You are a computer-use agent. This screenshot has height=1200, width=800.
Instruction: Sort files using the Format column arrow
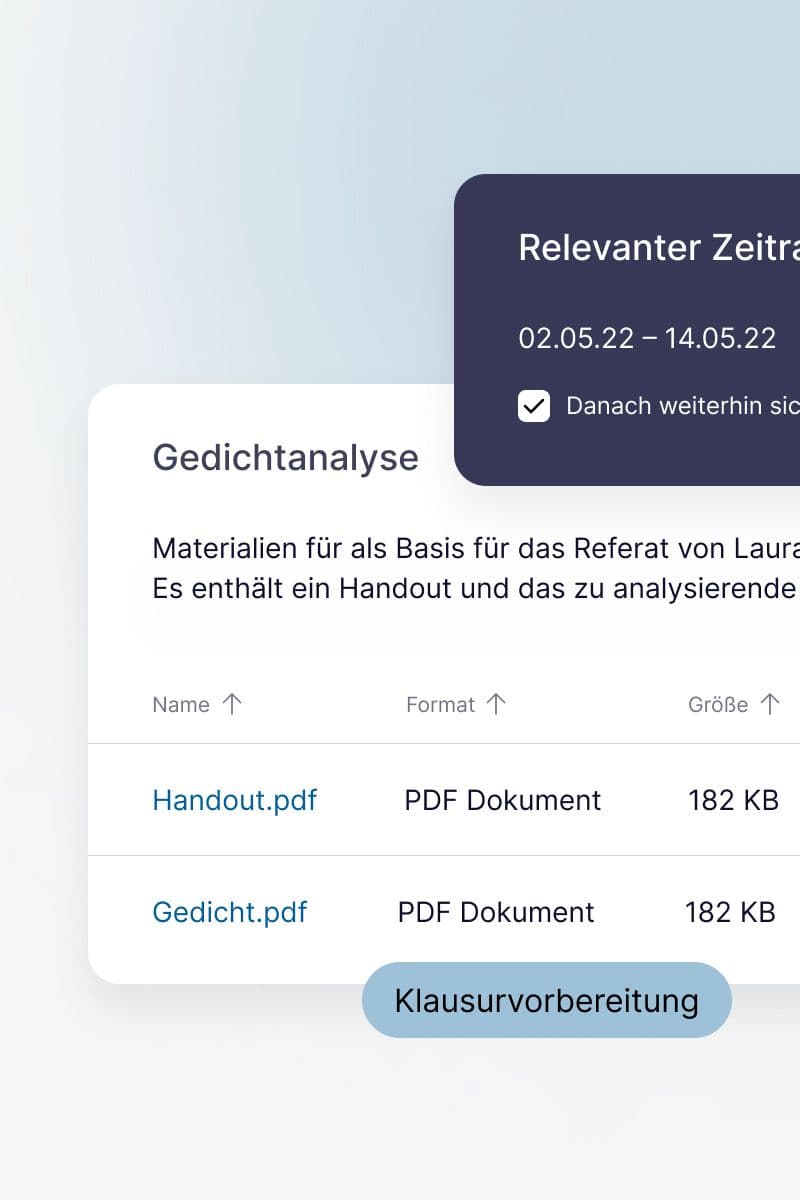(x=497, y=704)
